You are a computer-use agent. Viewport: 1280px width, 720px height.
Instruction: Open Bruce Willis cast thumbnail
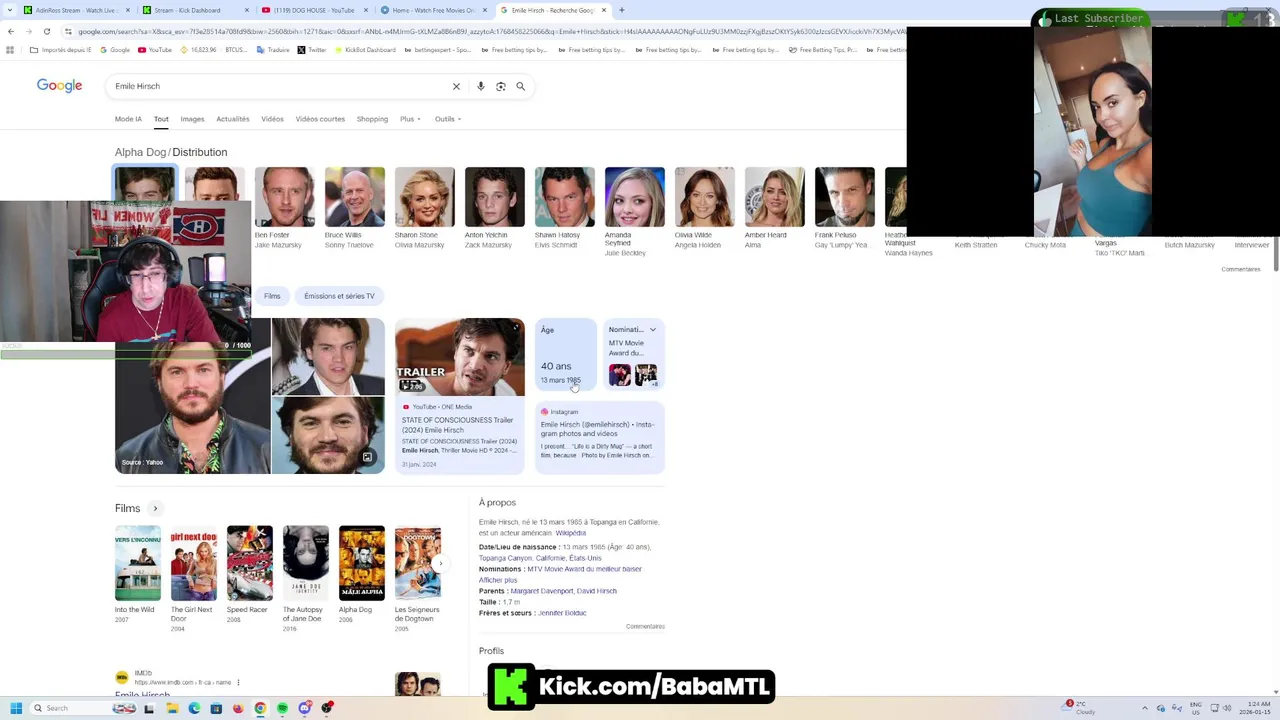[x=354, y=197]
